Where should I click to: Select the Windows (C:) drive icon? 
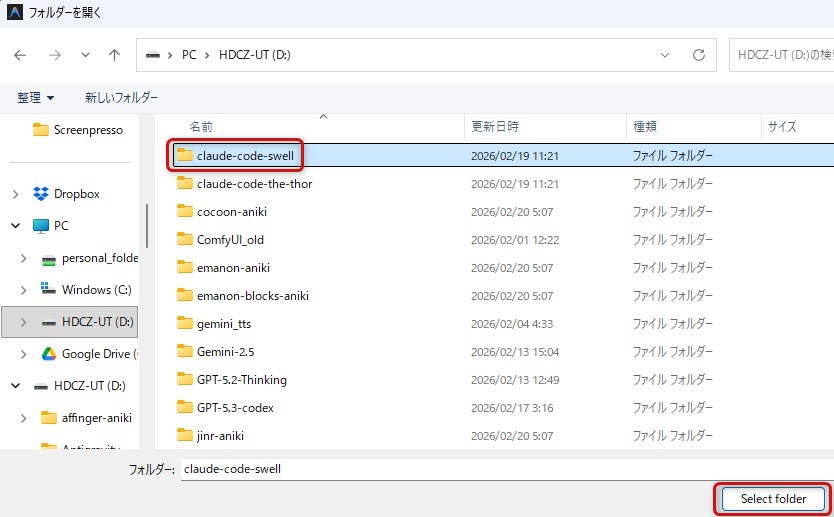tap(49, 290)
